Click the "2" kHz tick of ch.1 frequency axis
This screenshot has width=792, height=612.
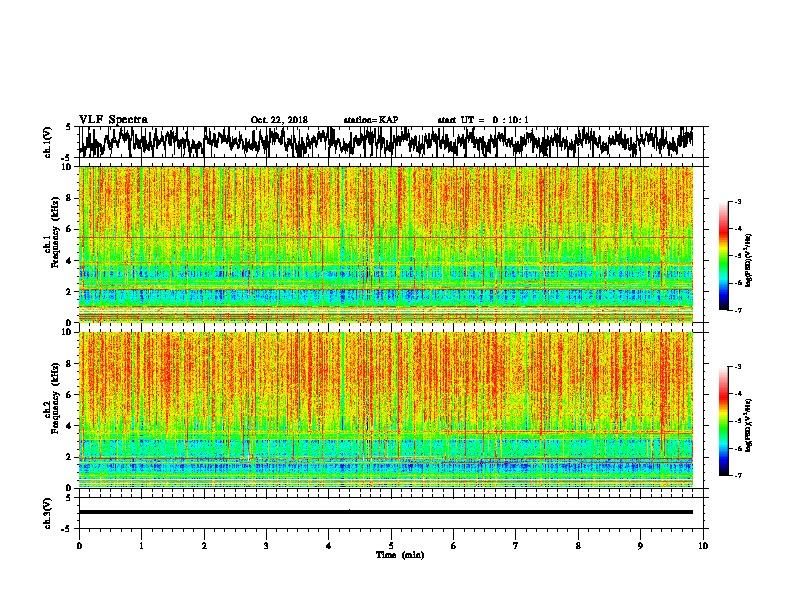coord(70,292)
